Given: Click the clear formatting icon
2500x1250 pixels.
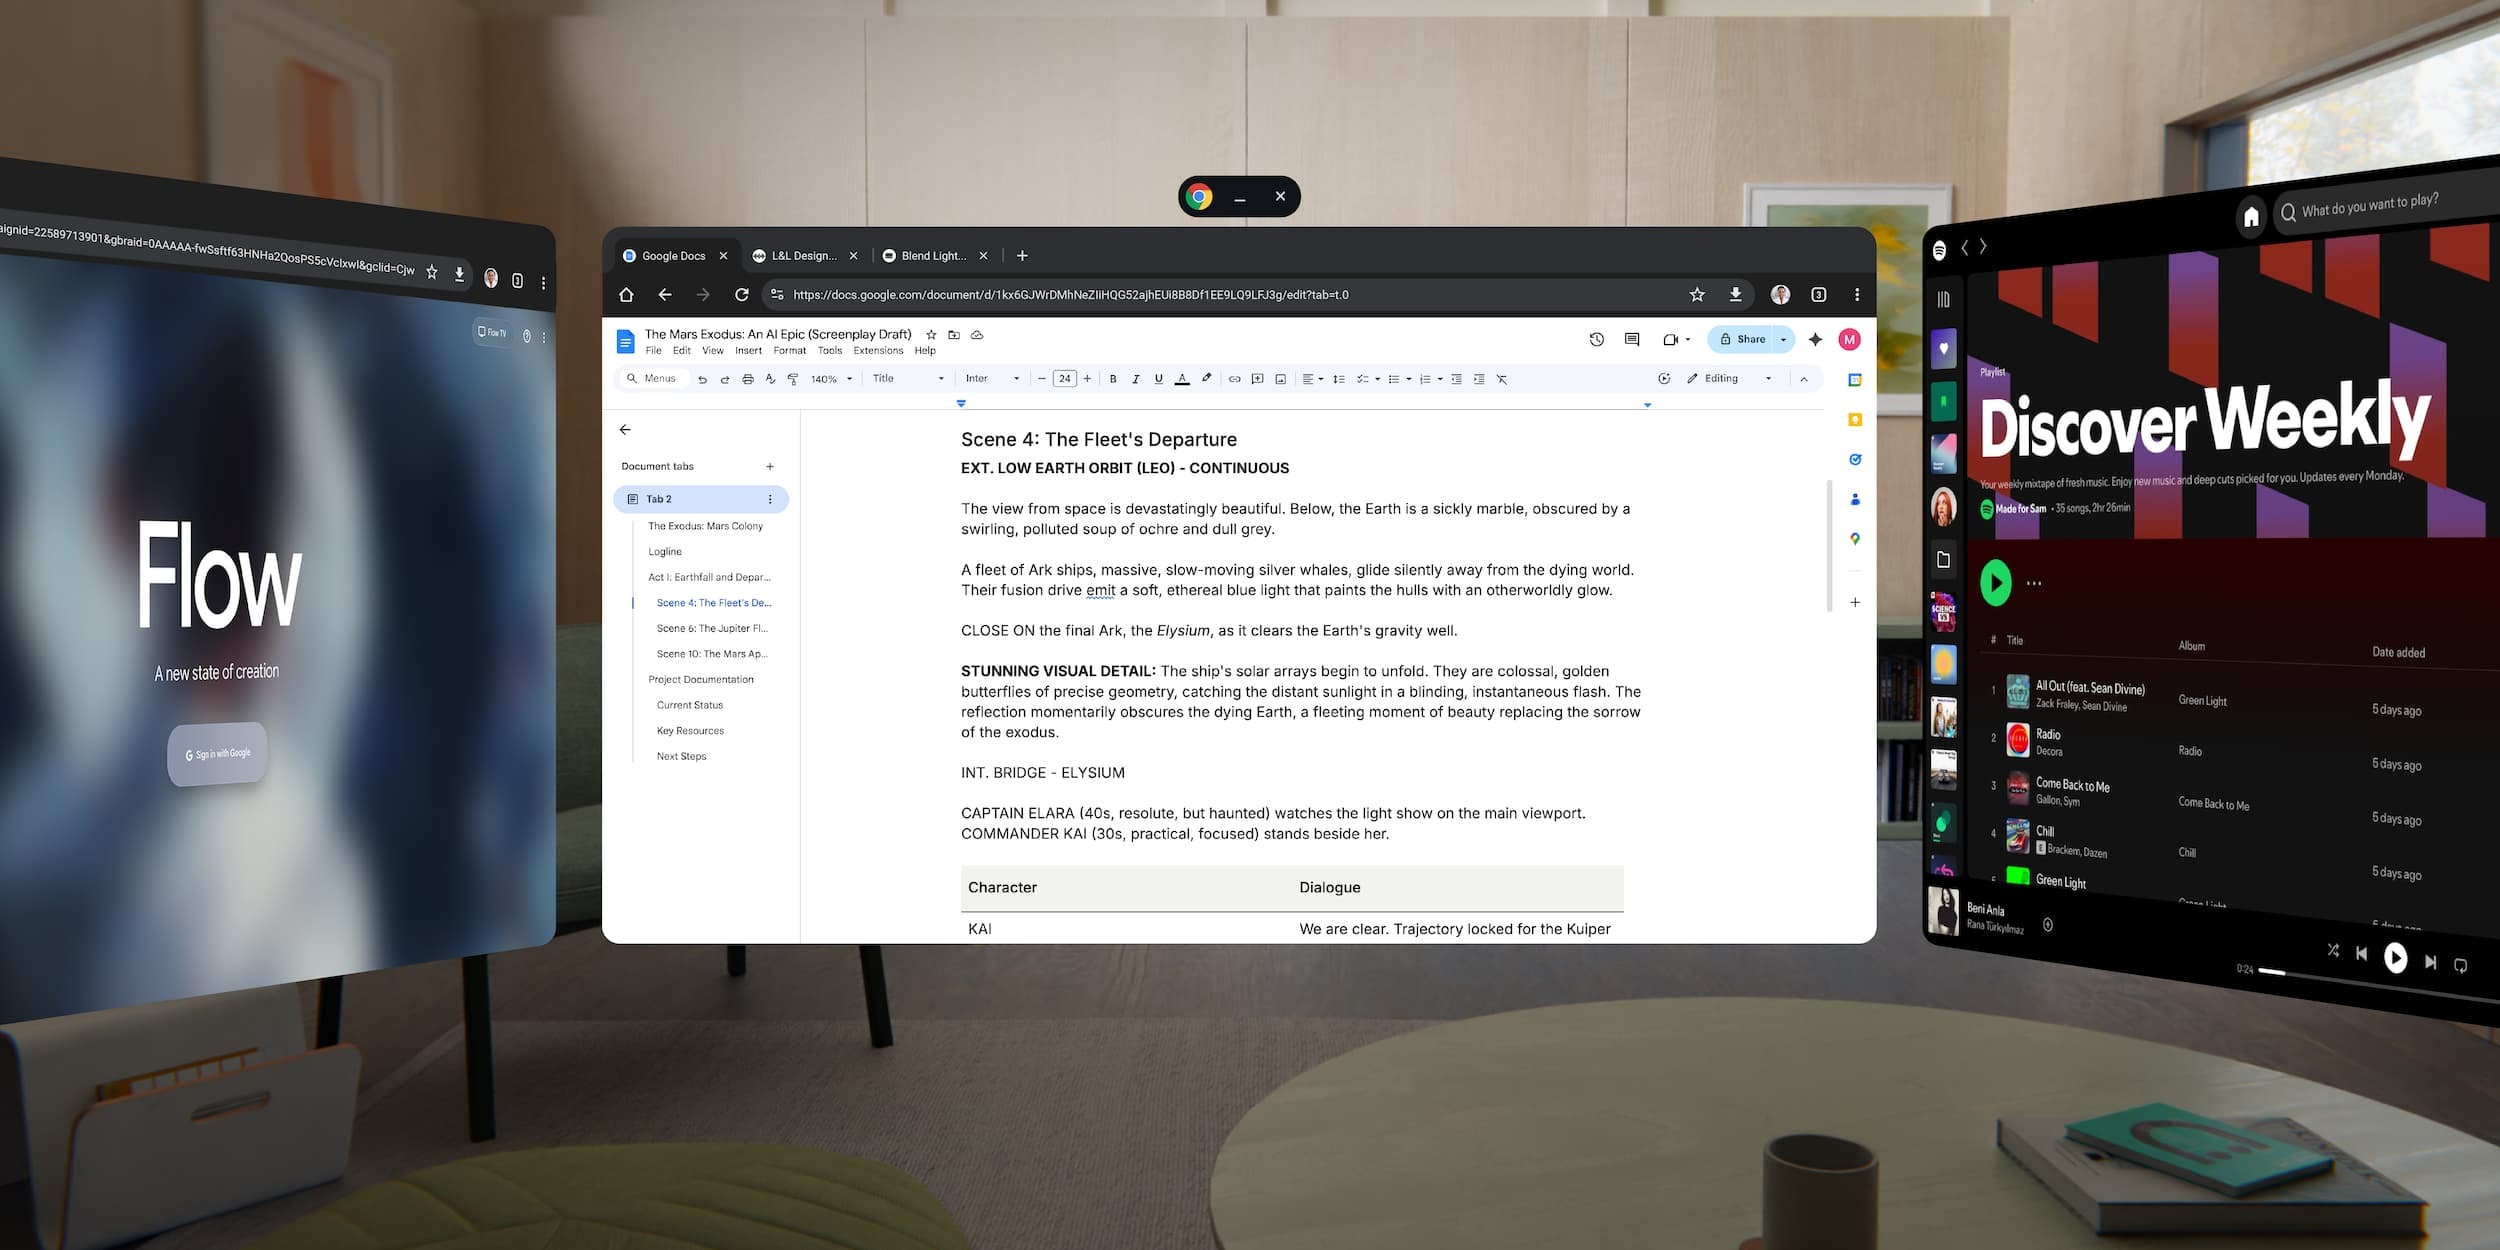Looking at the screenshot, I should 1502,379.
